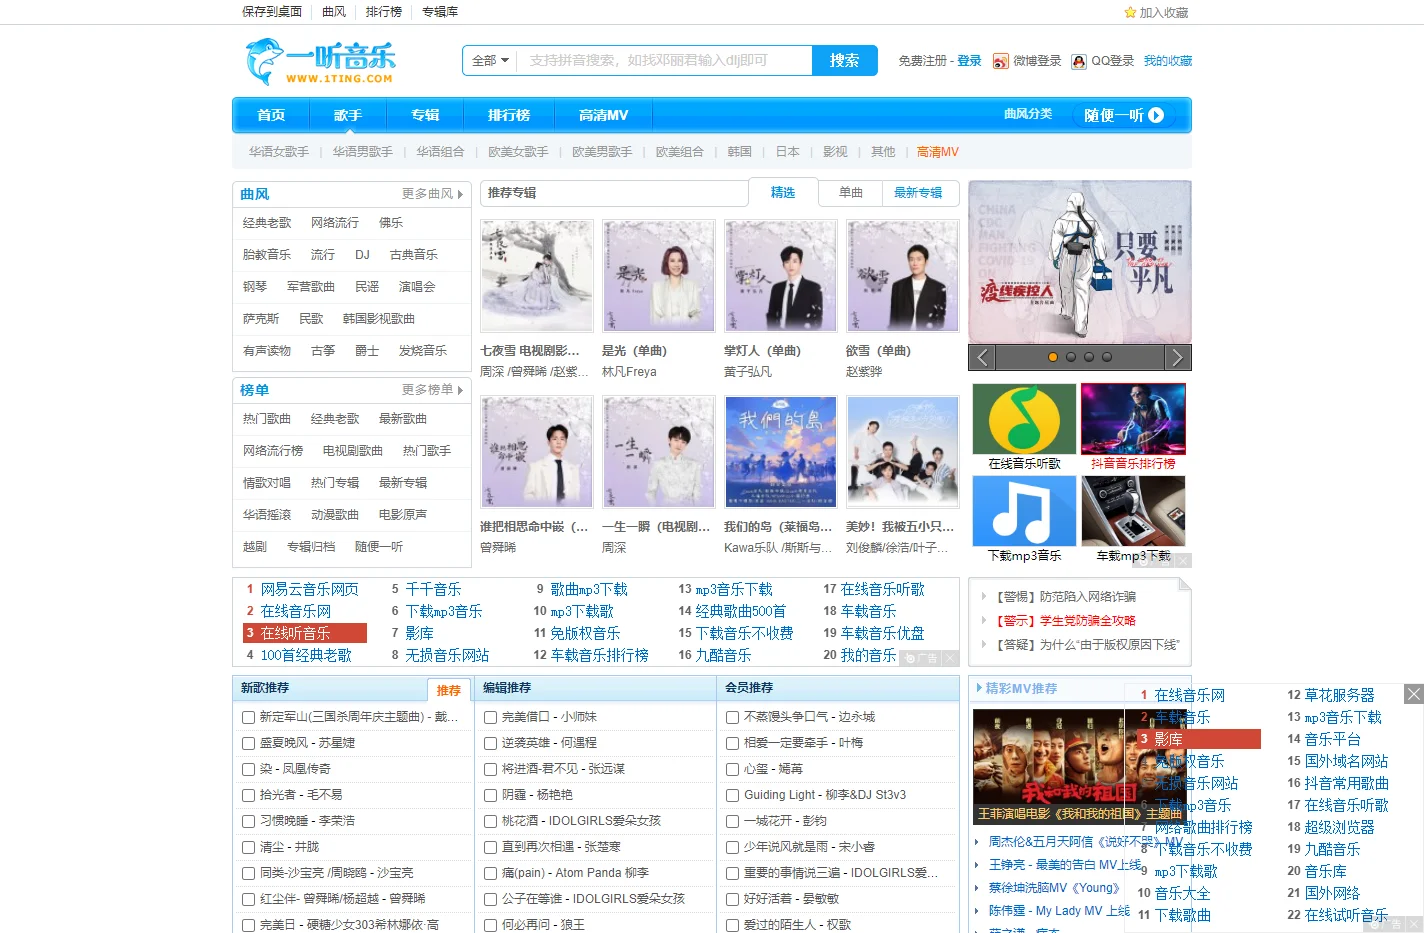Open the 韩国影视歌曲 genre link
This screenshot has width=1424, height=933.
[x=379, y=319]
